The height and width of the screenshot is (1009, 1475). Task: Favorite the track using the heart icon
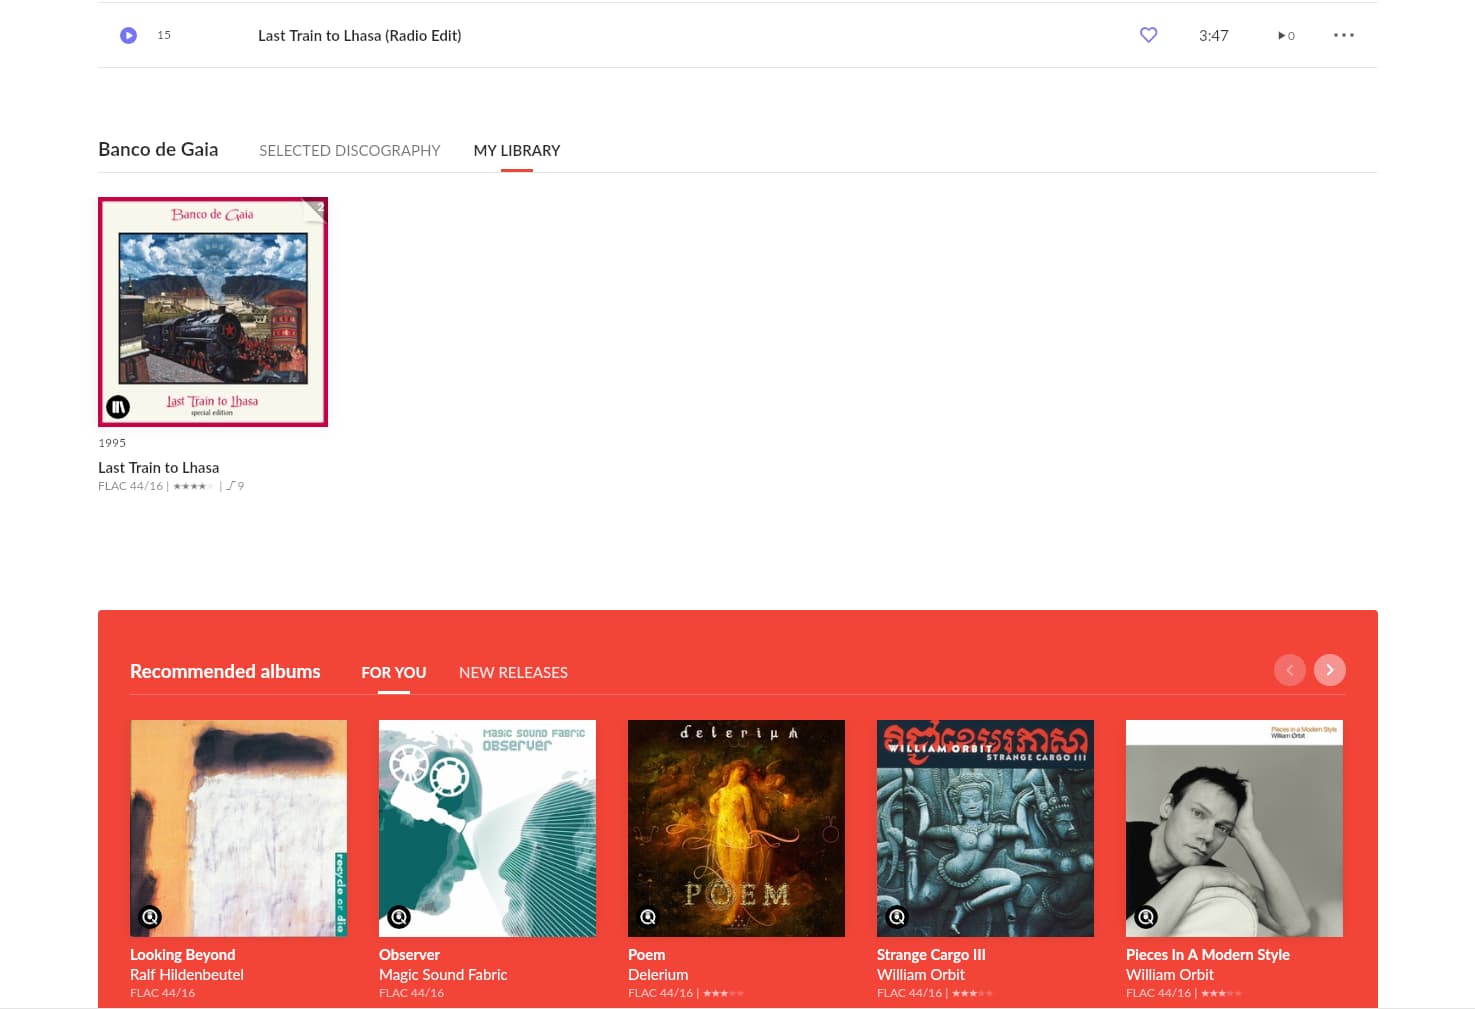pos(1148,35)
